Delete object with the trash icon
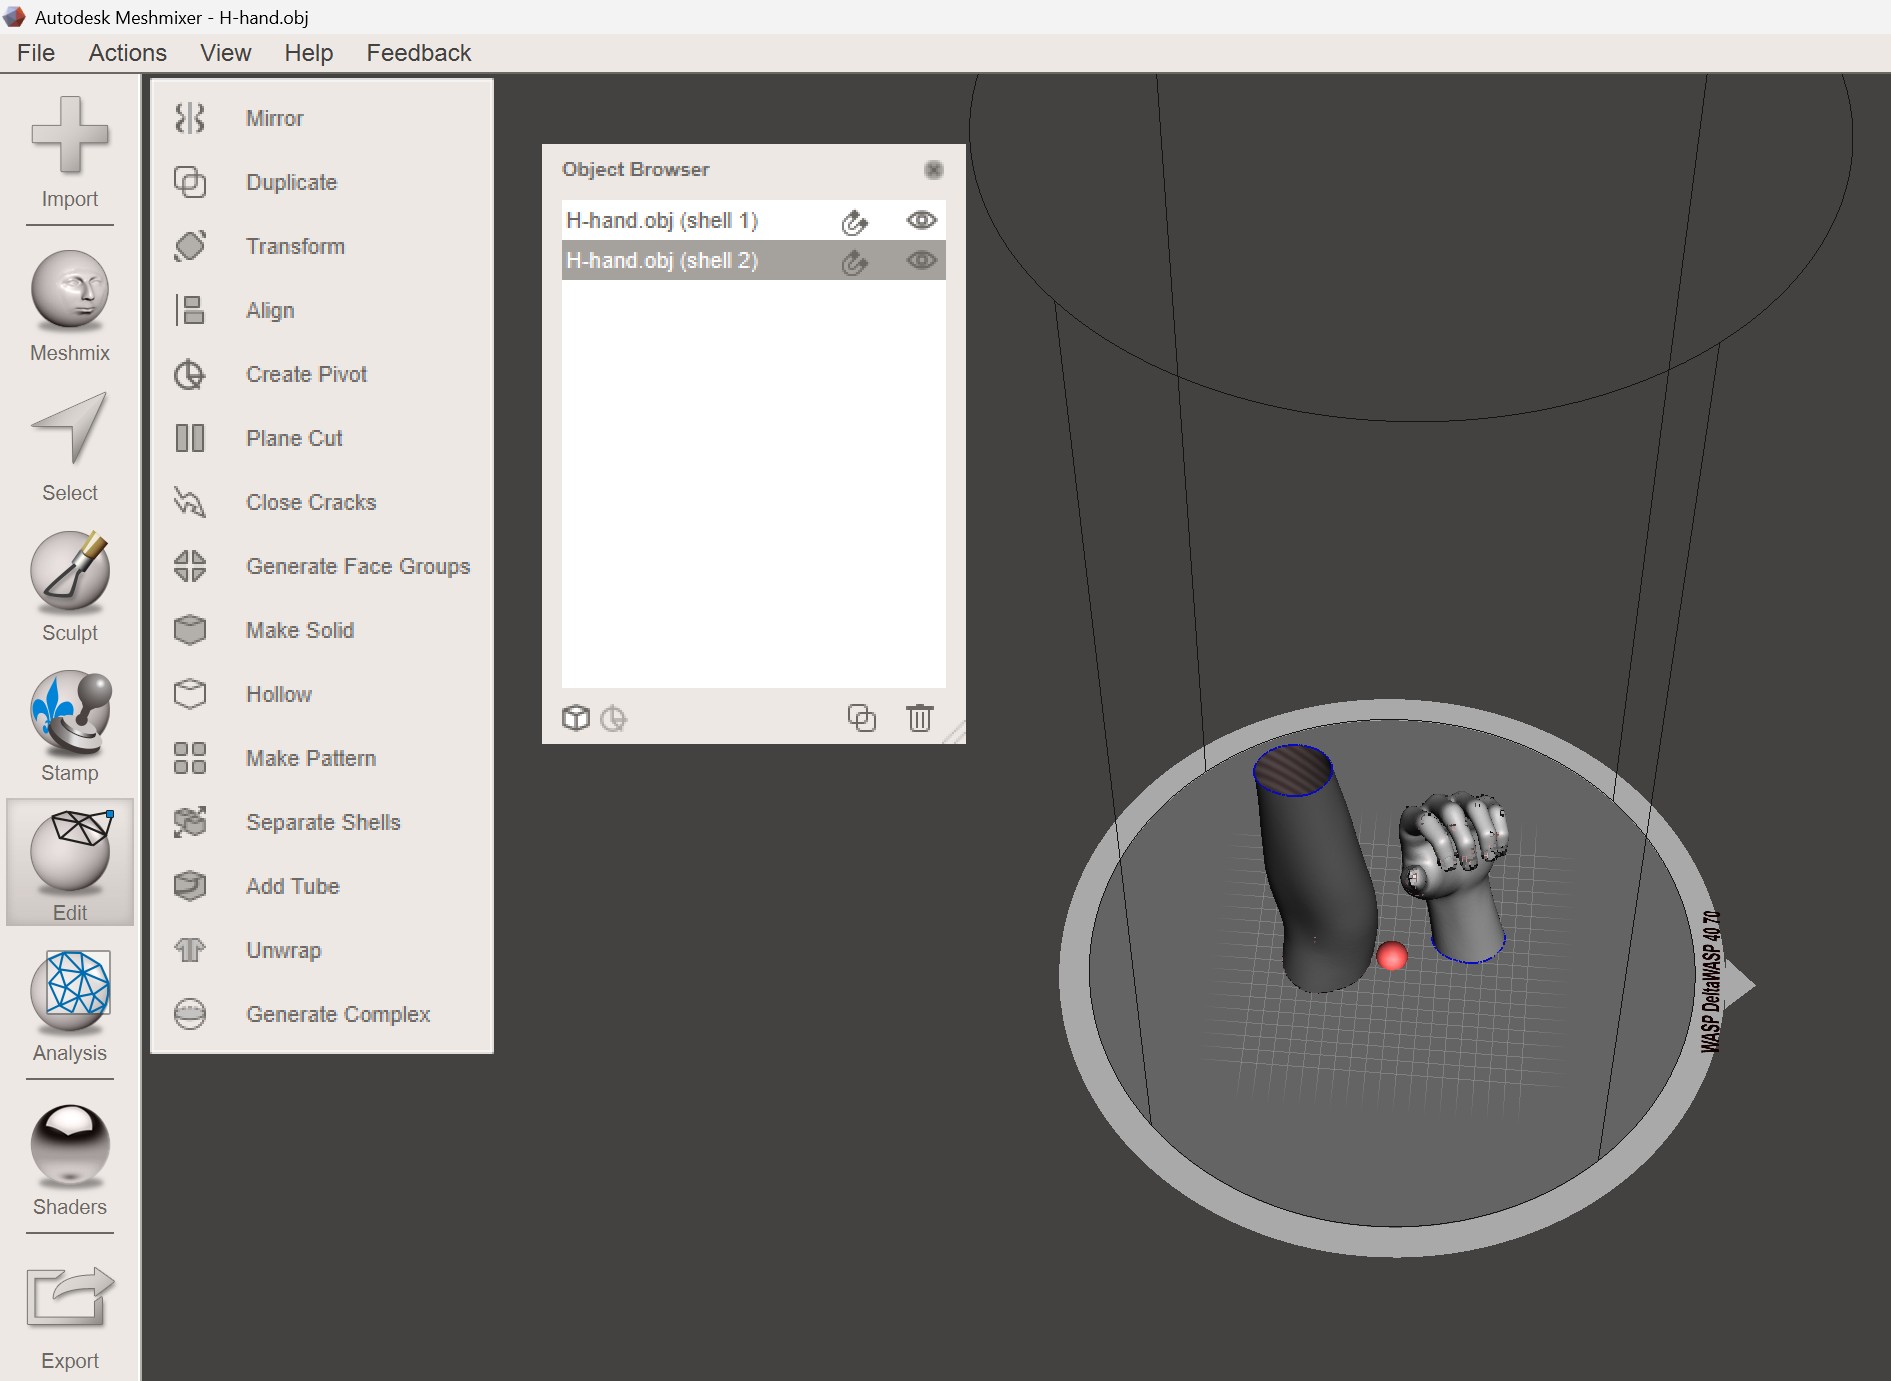Screen dimensions: 1891x1381 [x=919, y=718]
